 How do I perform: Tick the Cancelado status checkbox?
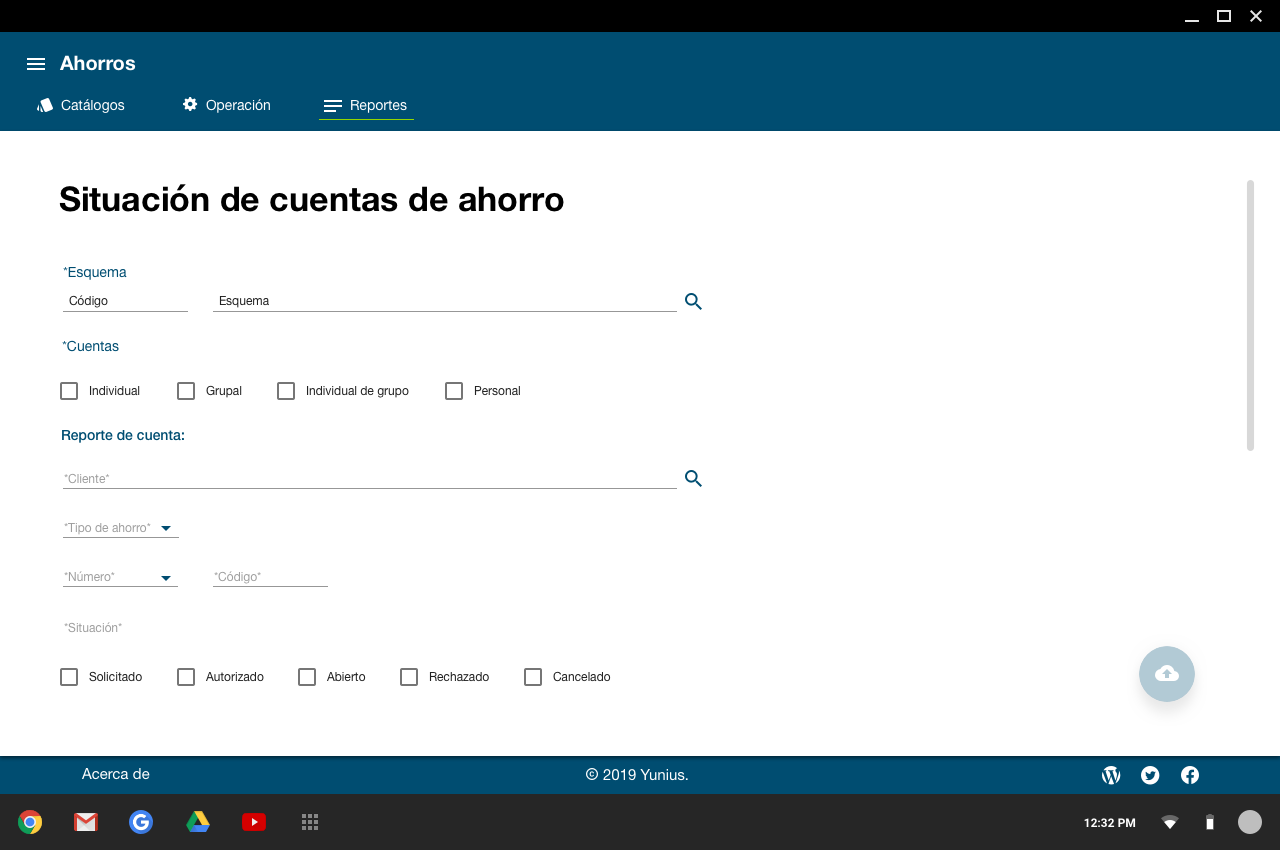point(533,677)
